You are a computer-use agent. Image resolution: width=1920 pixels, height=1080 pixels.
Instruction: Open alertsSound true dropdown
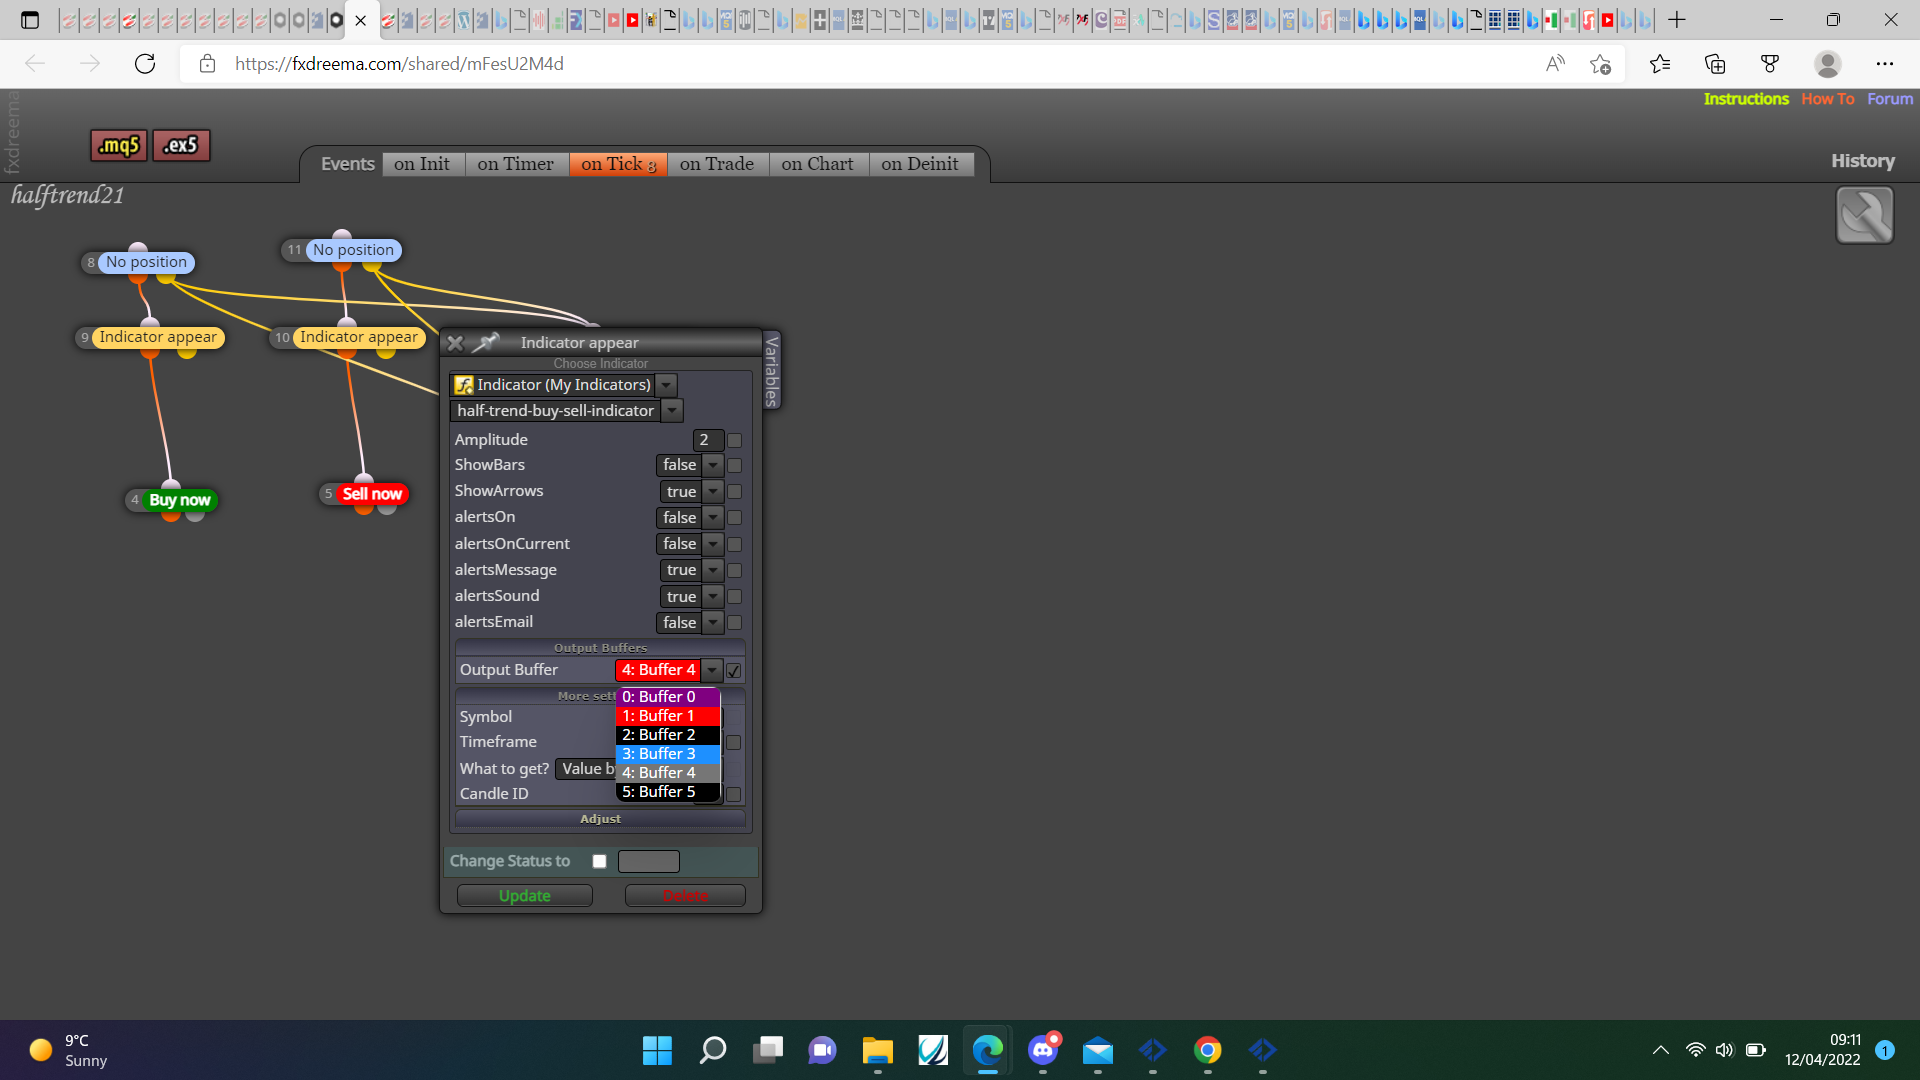(x=712, y=596)
